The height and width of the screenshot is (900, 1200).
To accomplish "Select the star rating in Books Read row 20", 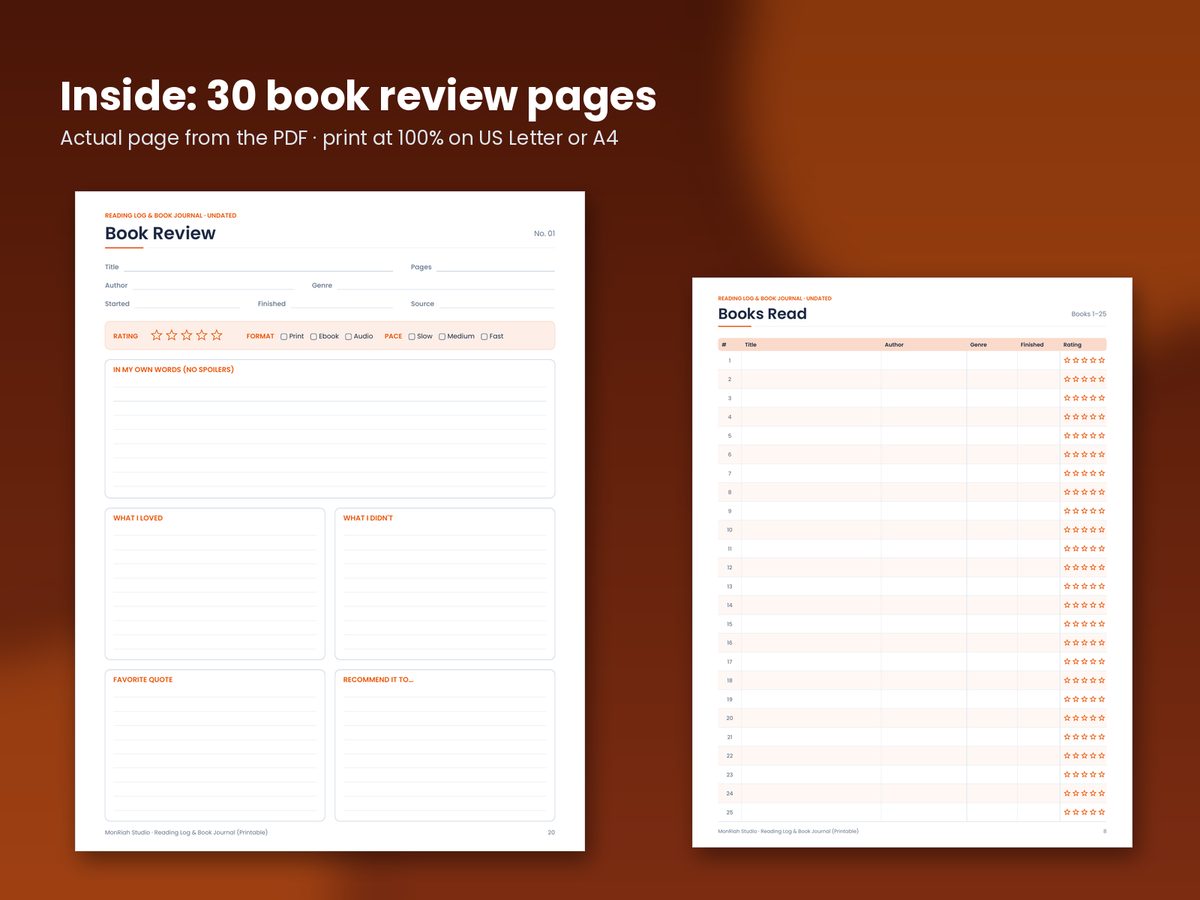I will tap(1084, 718).
